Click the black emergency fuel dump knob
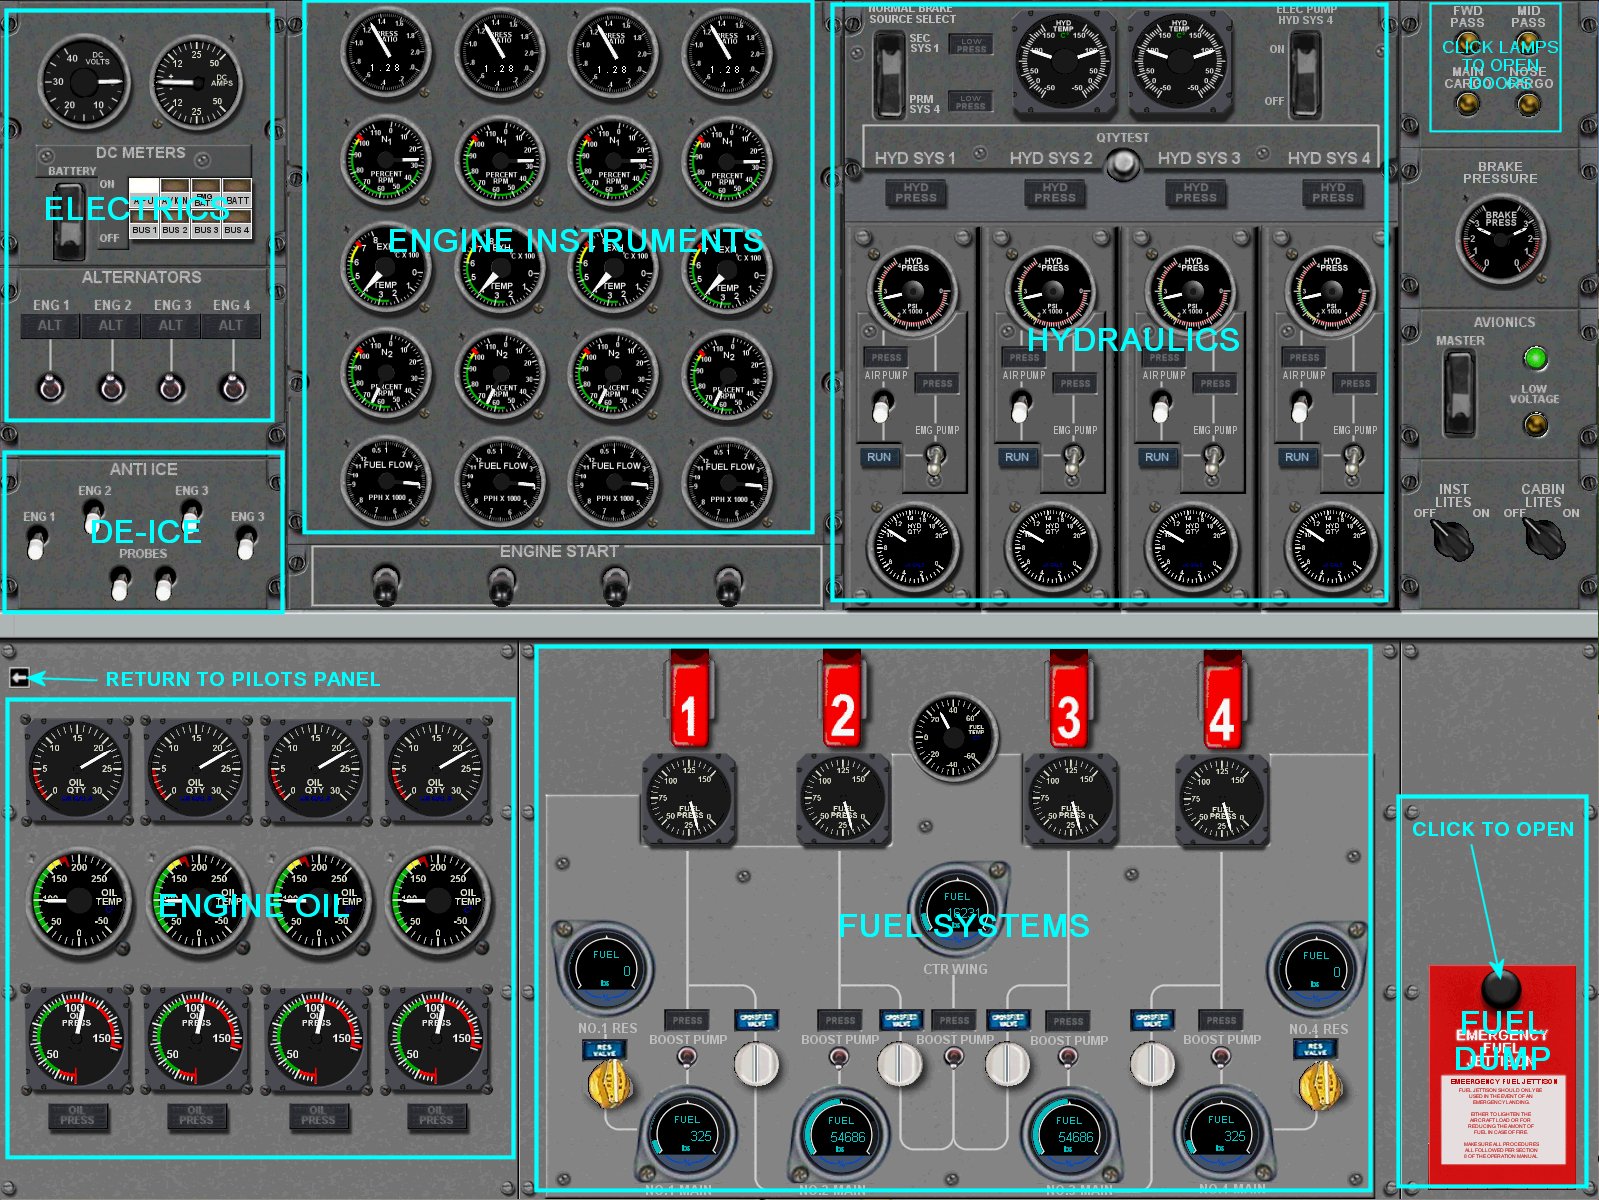The image size is (1599, 1200). [x=1499, y=988]
